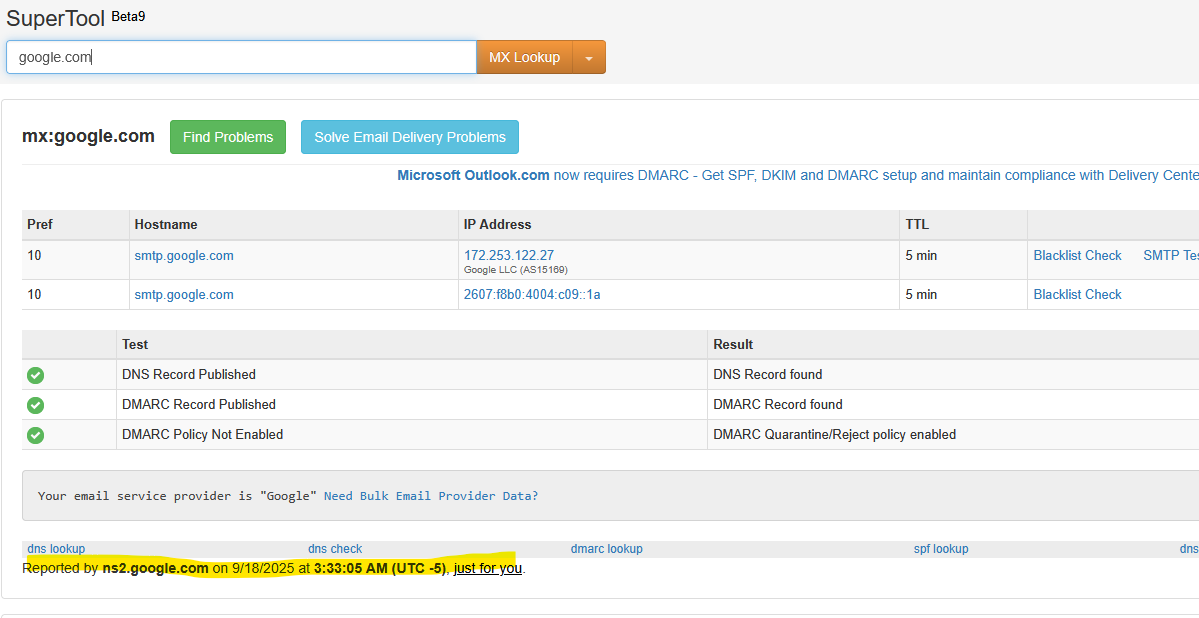Open Need Bulk Email Provider Data link

pos(431,496)
